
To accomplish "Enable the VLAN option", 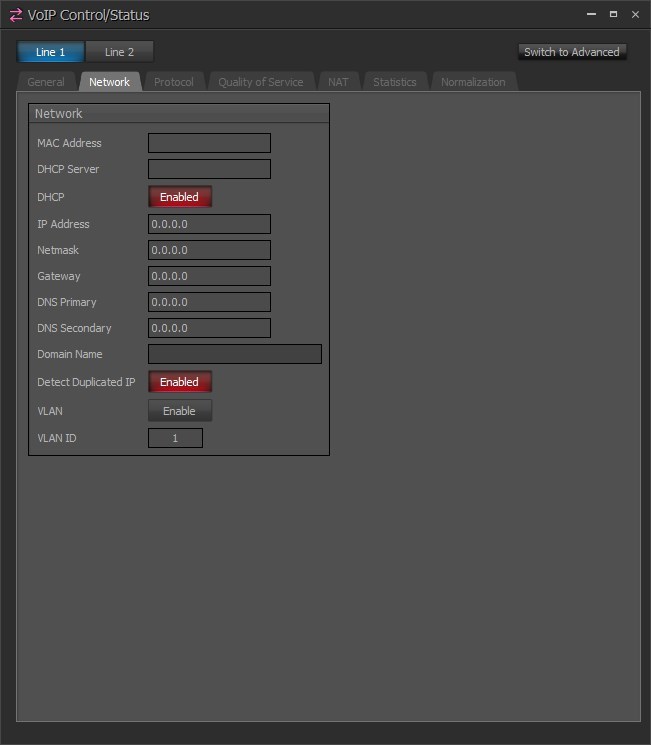I will [180, 411].
